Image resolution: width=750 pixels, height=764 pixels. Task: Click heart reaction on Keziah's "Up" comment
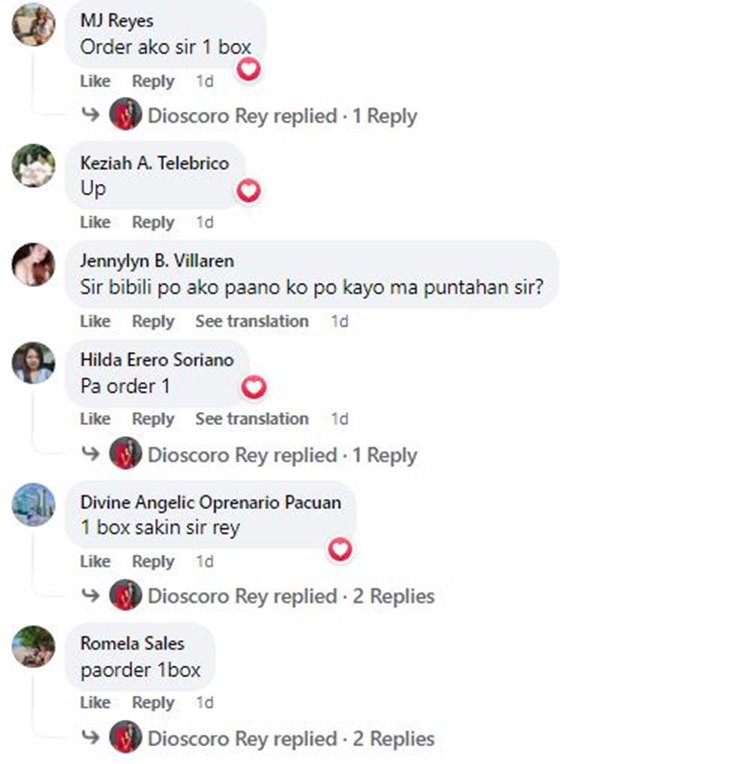(x=249, y=191)
